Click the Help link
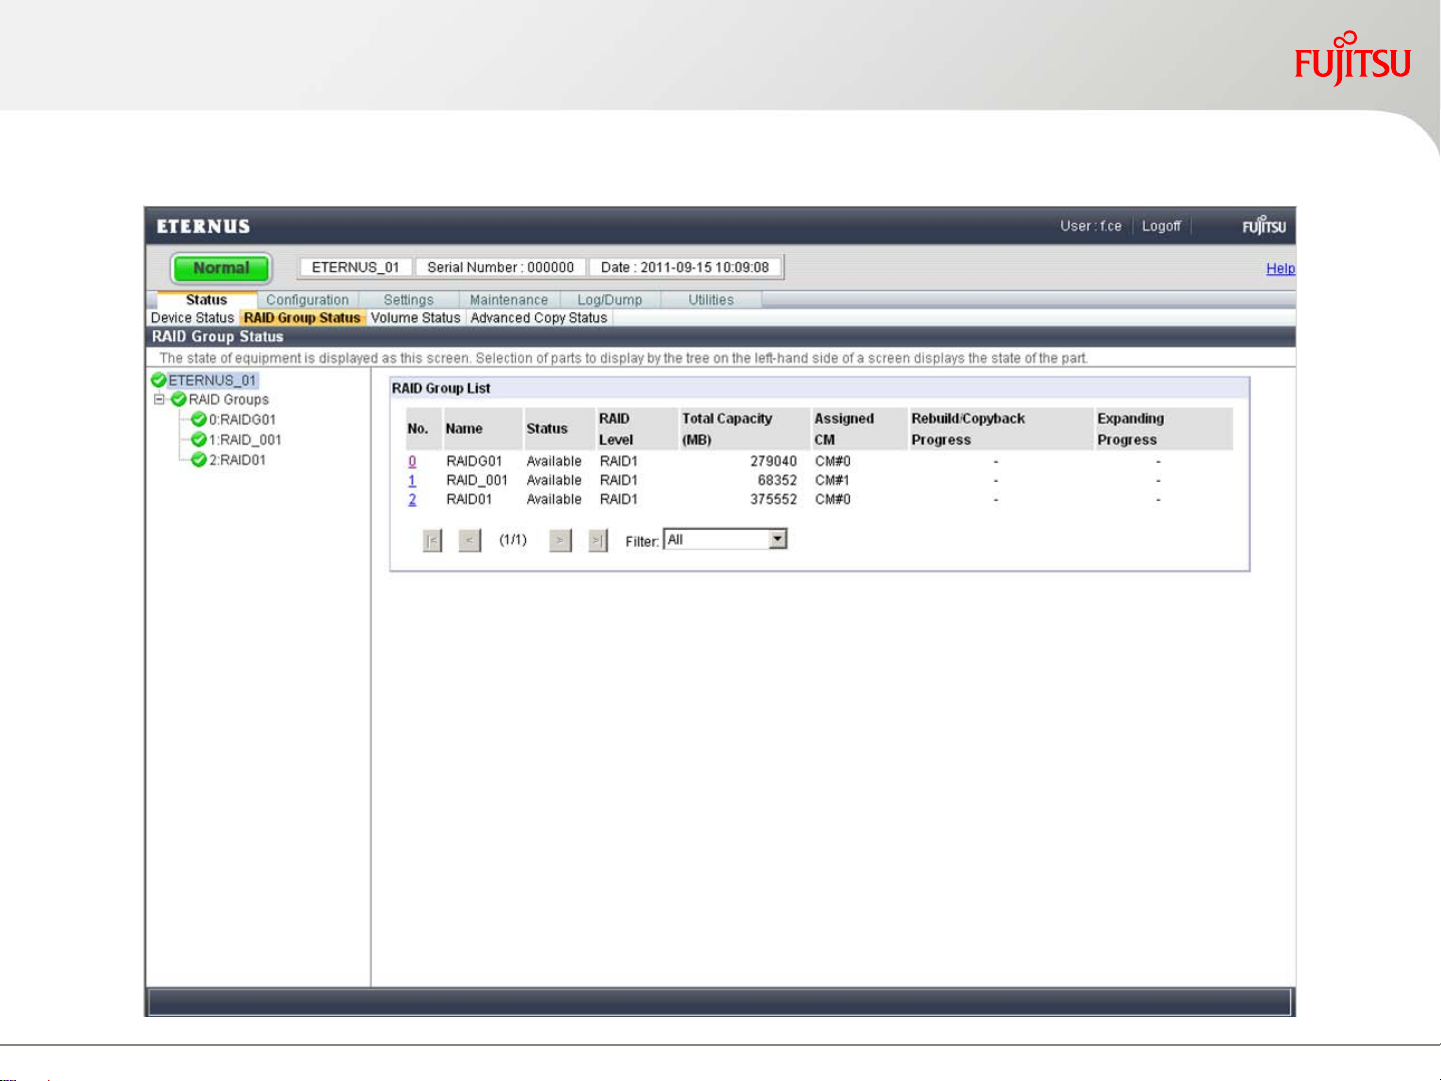Screen dimensions: 1441x1081 (x=1280, y=269)
